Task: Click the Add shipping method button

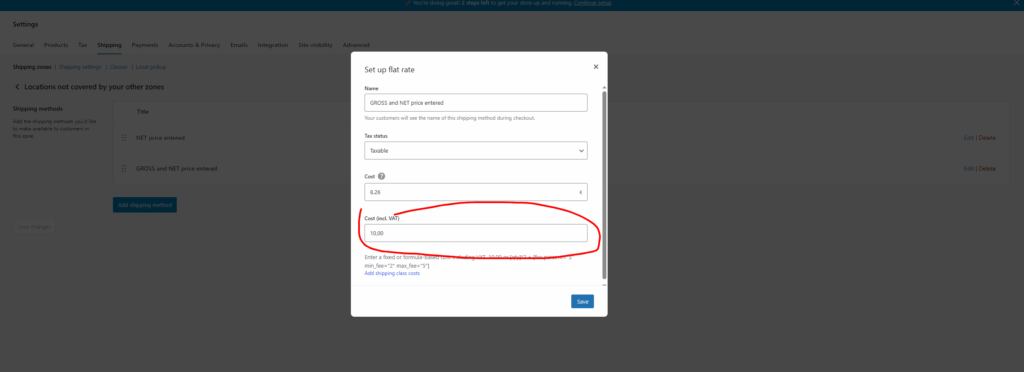Action: click(144, 205)
